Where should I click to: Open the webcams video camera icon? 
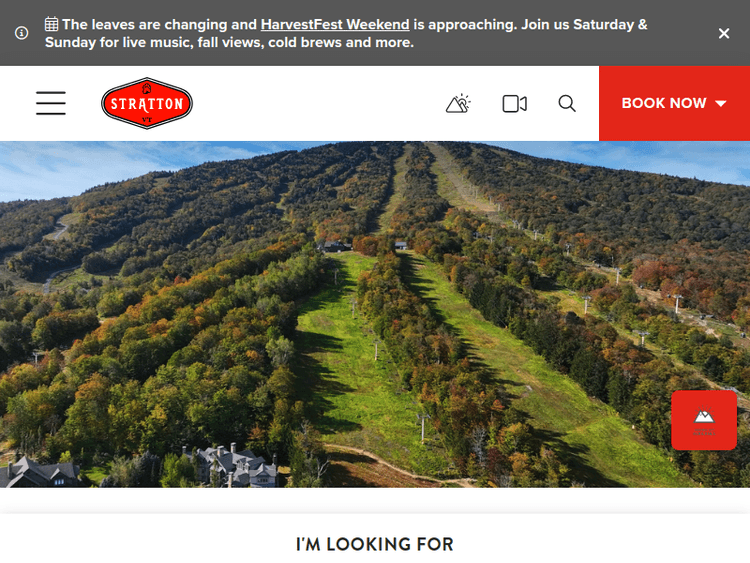pyautogui.click(x=515, y=104)
